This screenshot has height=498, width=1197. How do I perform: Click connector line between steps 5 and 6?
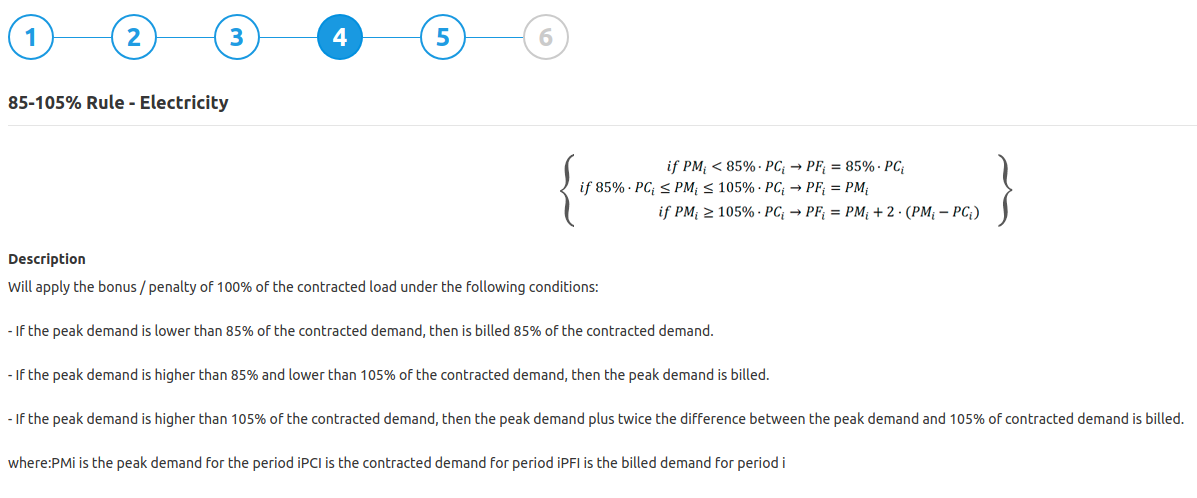(x=495, y=37)
